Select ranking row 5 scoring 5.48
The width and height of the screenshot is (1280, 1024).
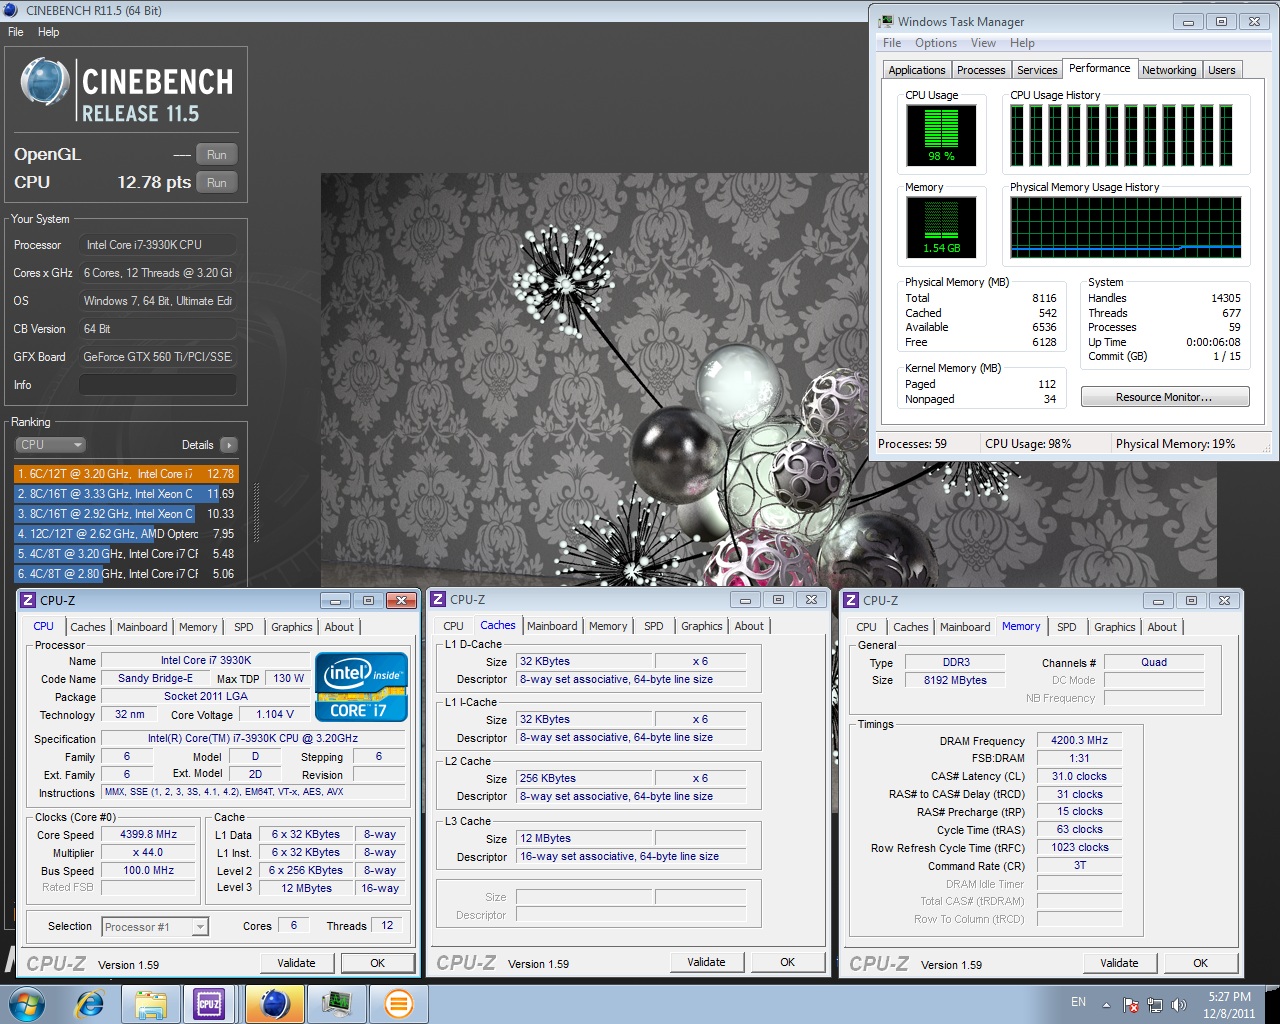click(x=126, y=554)
